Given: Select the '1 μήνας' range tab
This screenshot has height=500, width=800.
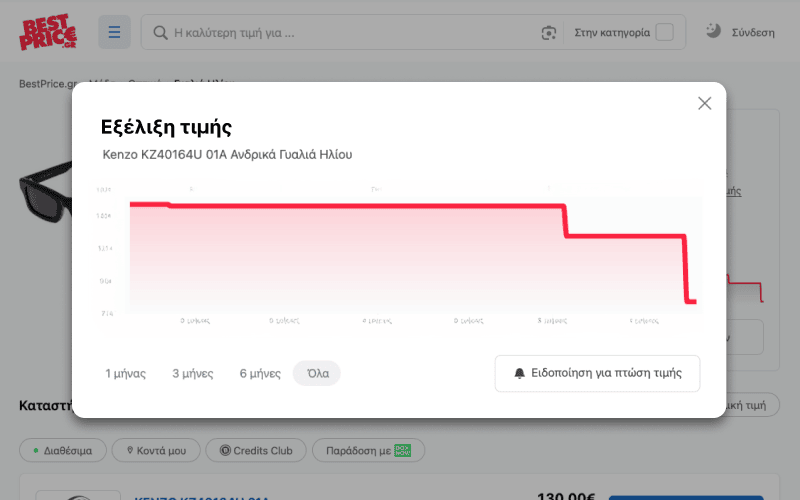Looking at the screenshot, I should 126,373.
